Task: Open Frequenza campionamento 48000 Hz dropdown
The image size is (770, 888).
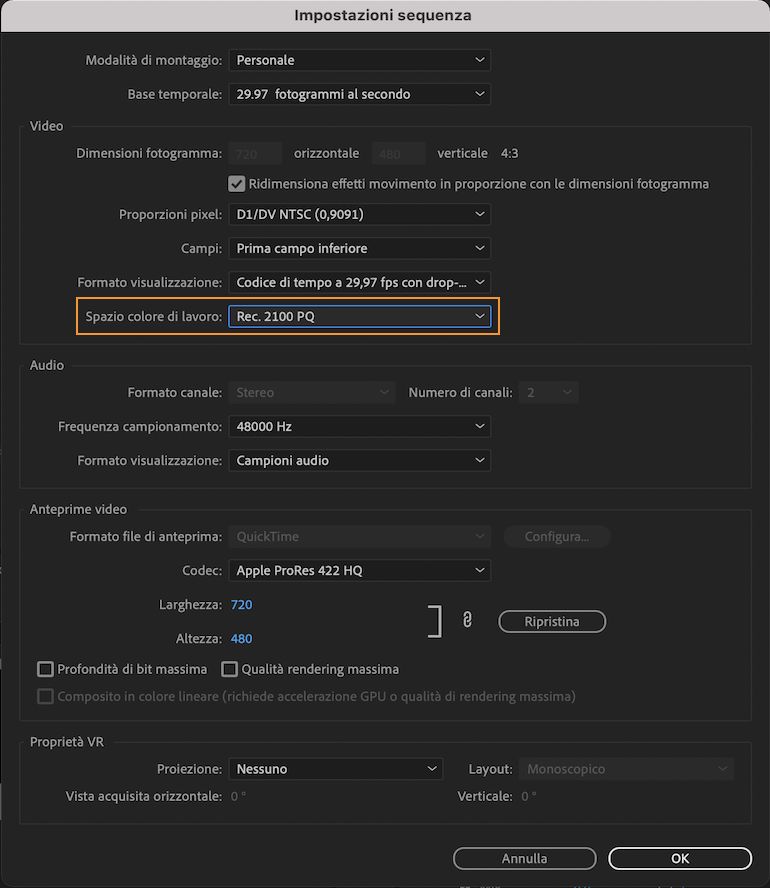Action: pos(359,426)
